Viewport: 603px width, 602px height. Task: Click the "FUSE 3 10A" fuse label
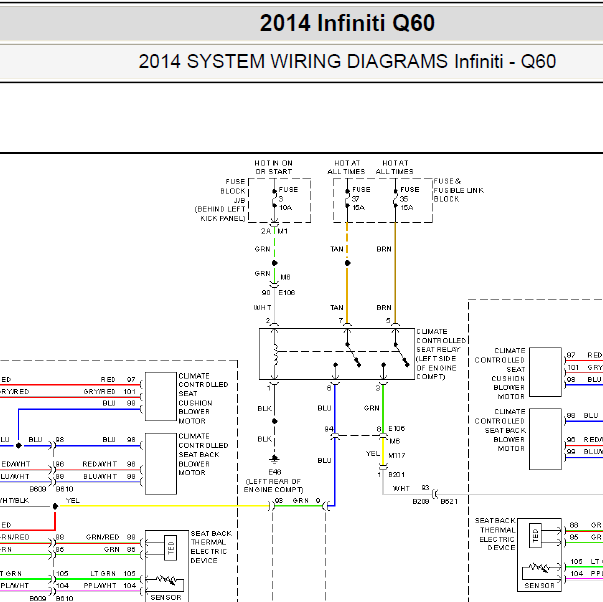click(288, 198)
